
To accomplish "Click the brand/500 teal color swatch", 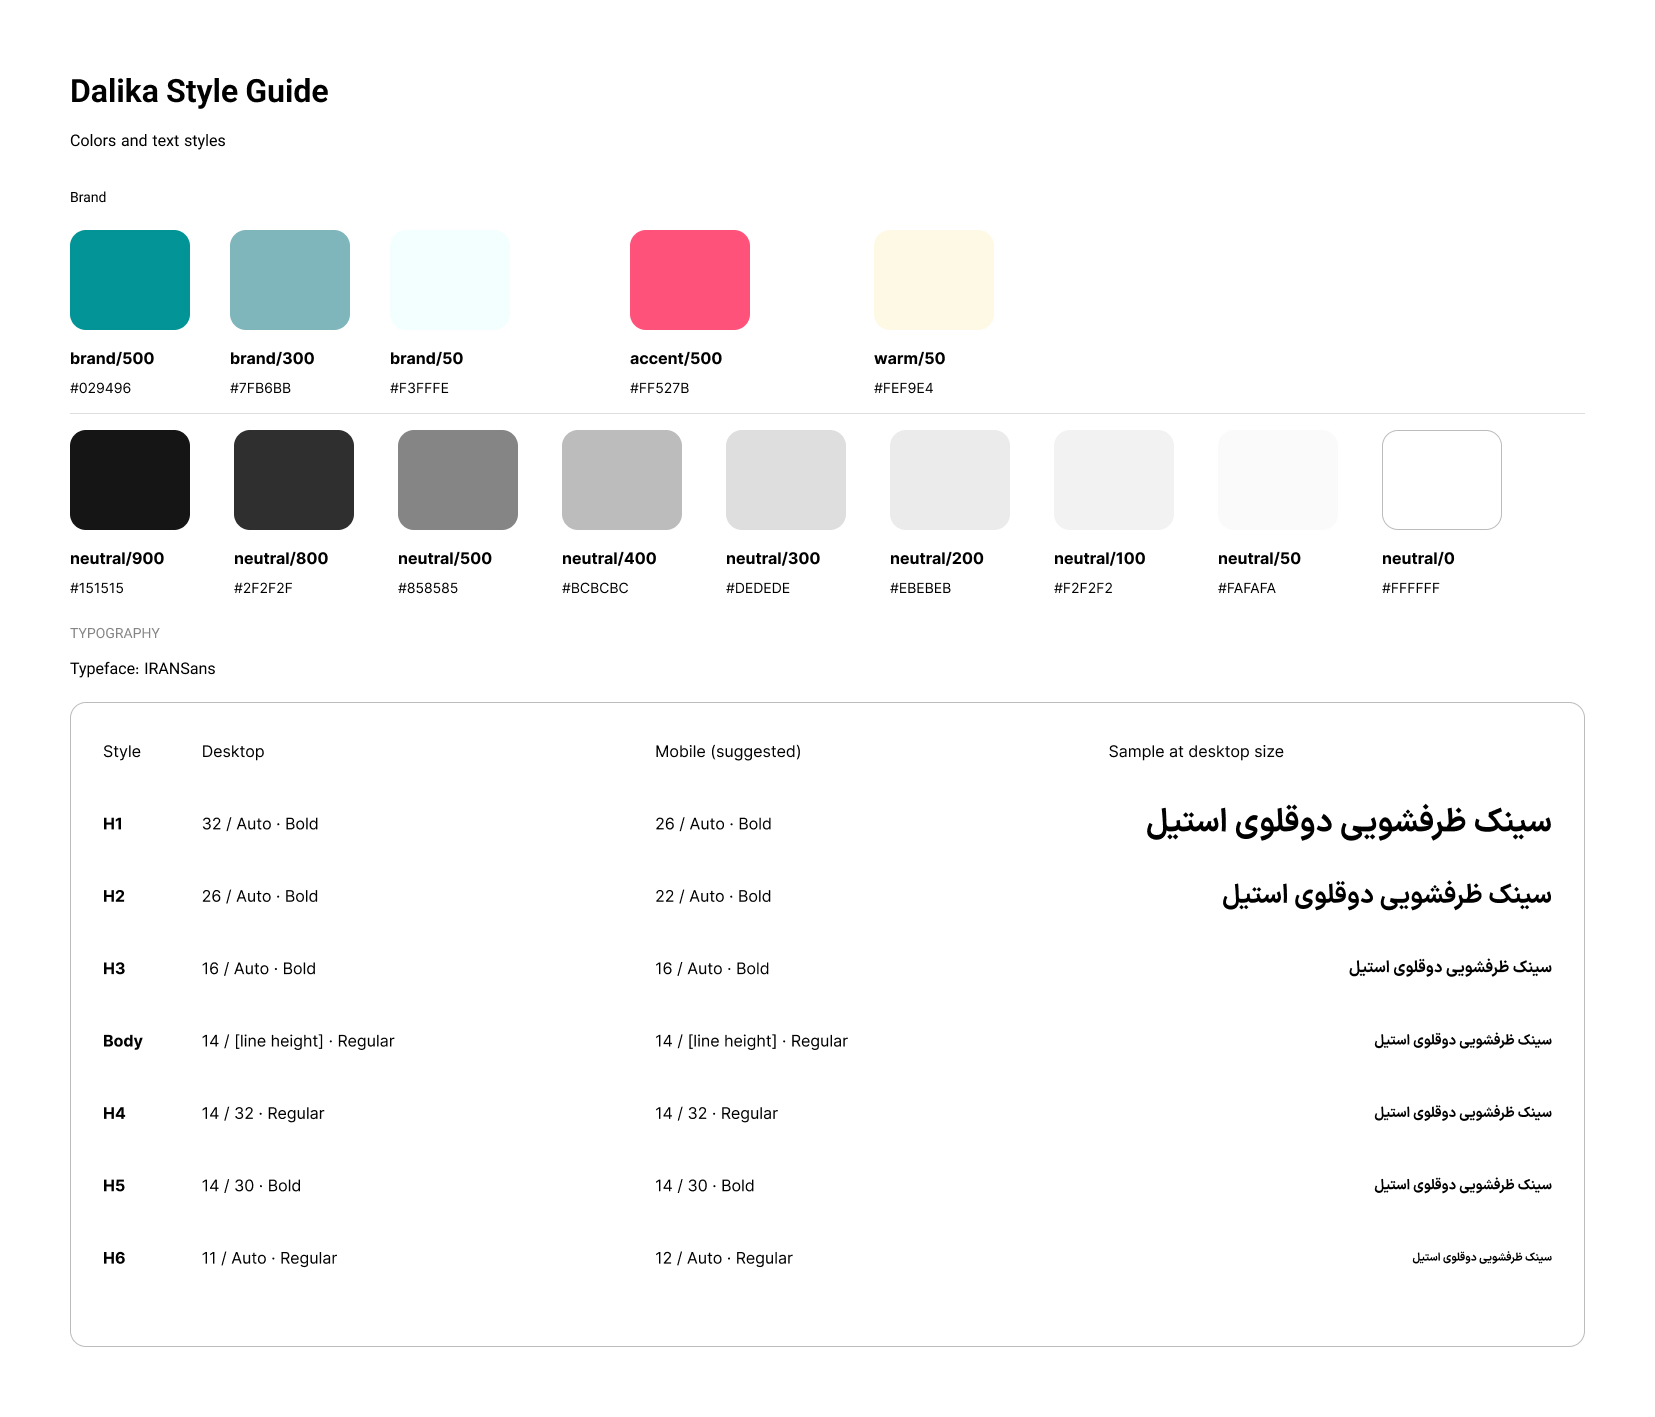I will [x=130, y=280].
